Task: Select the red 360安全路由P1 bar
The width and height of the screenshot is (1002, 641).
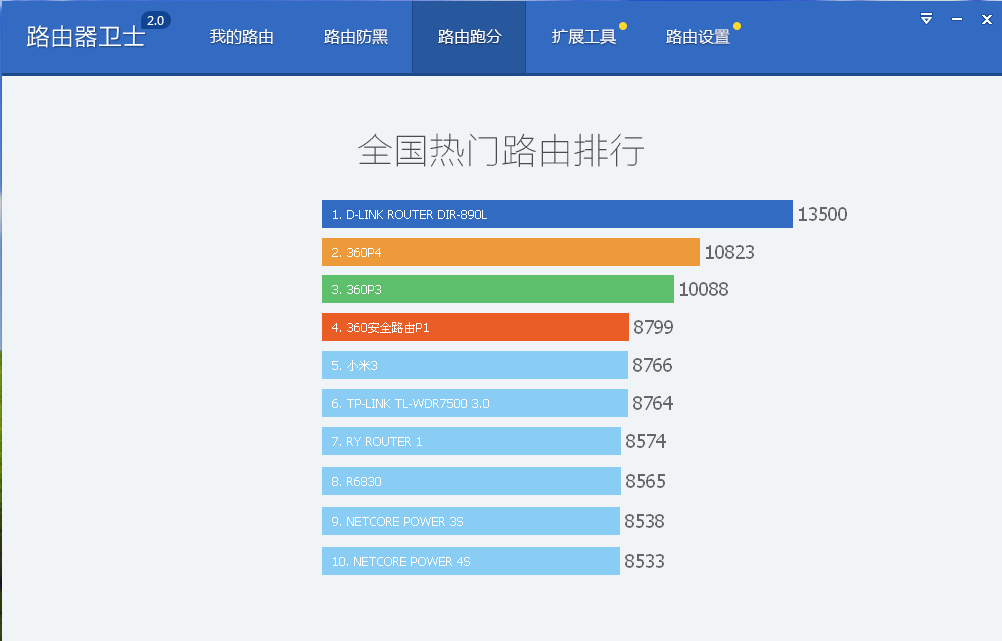Action: [475, 327]
